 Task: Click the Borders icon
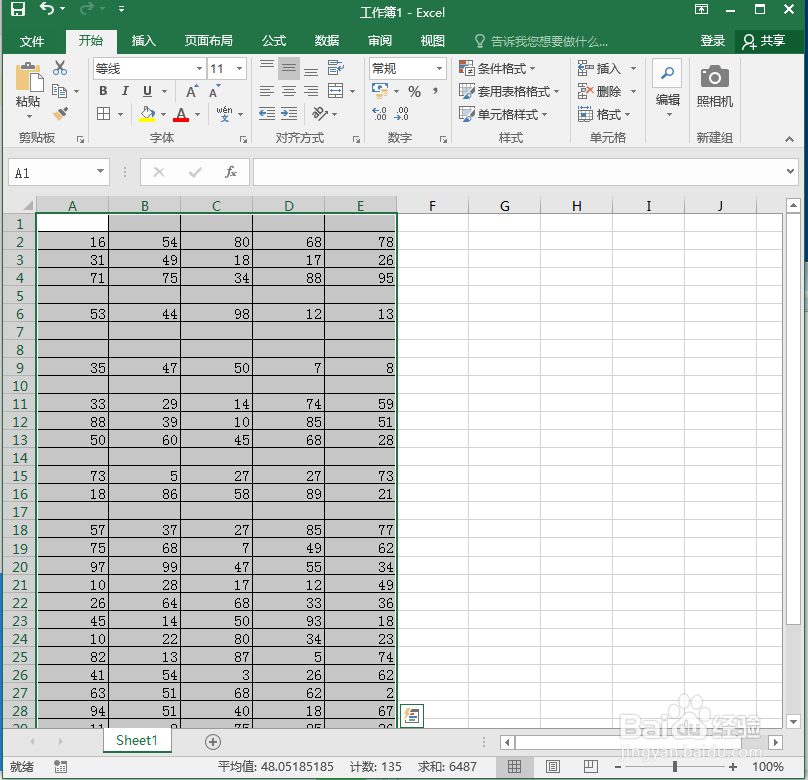point(104,114)
